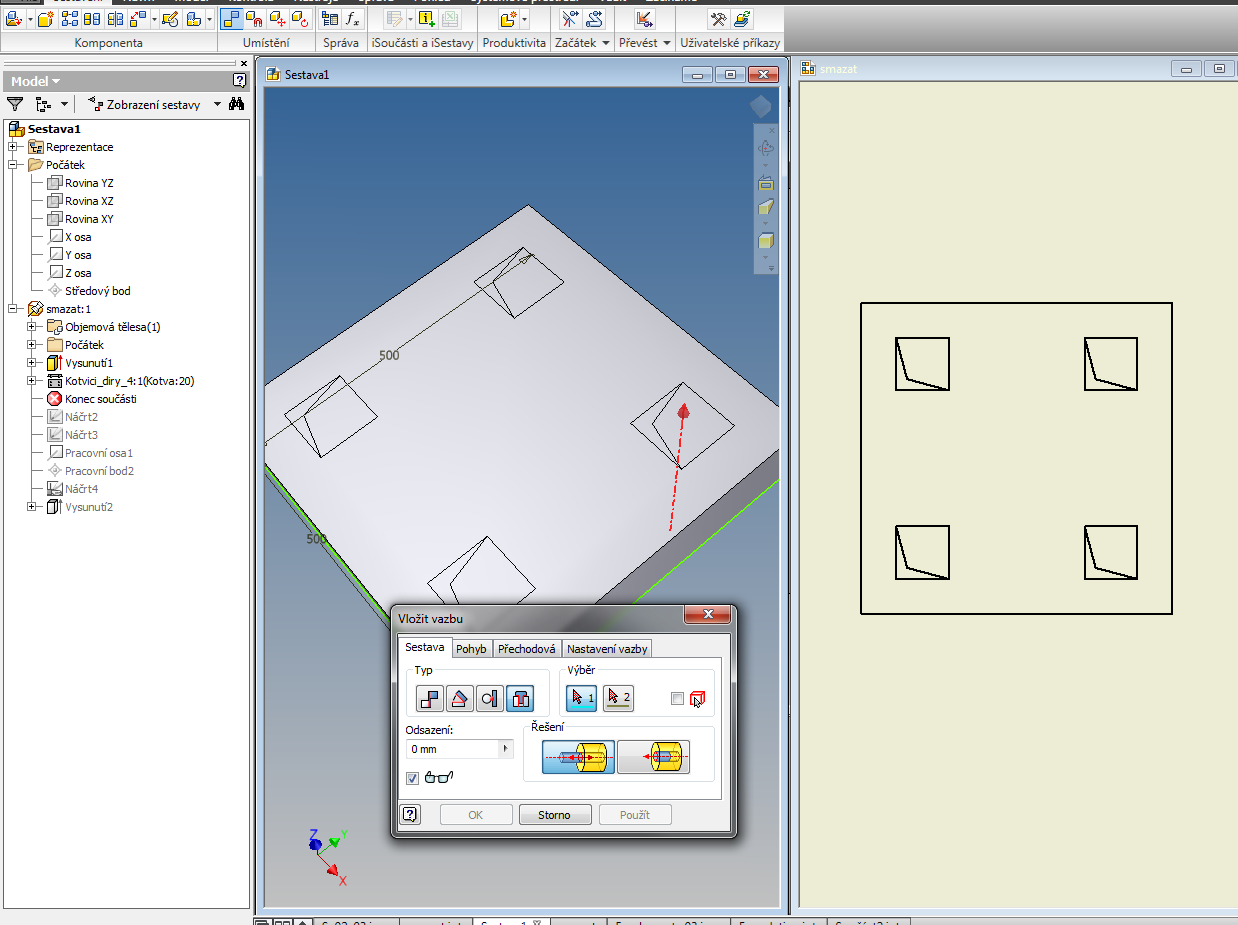
Task: Choose the Aligned solution button
Action: [653, 757]
